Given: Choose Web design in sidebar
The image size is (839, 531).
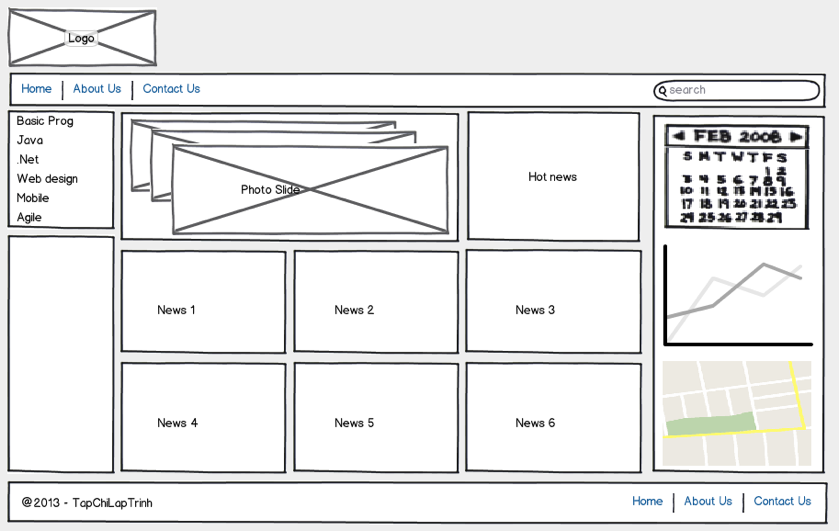Looking at the screenshot, I should pyautogui.click(x=47, y=179).
